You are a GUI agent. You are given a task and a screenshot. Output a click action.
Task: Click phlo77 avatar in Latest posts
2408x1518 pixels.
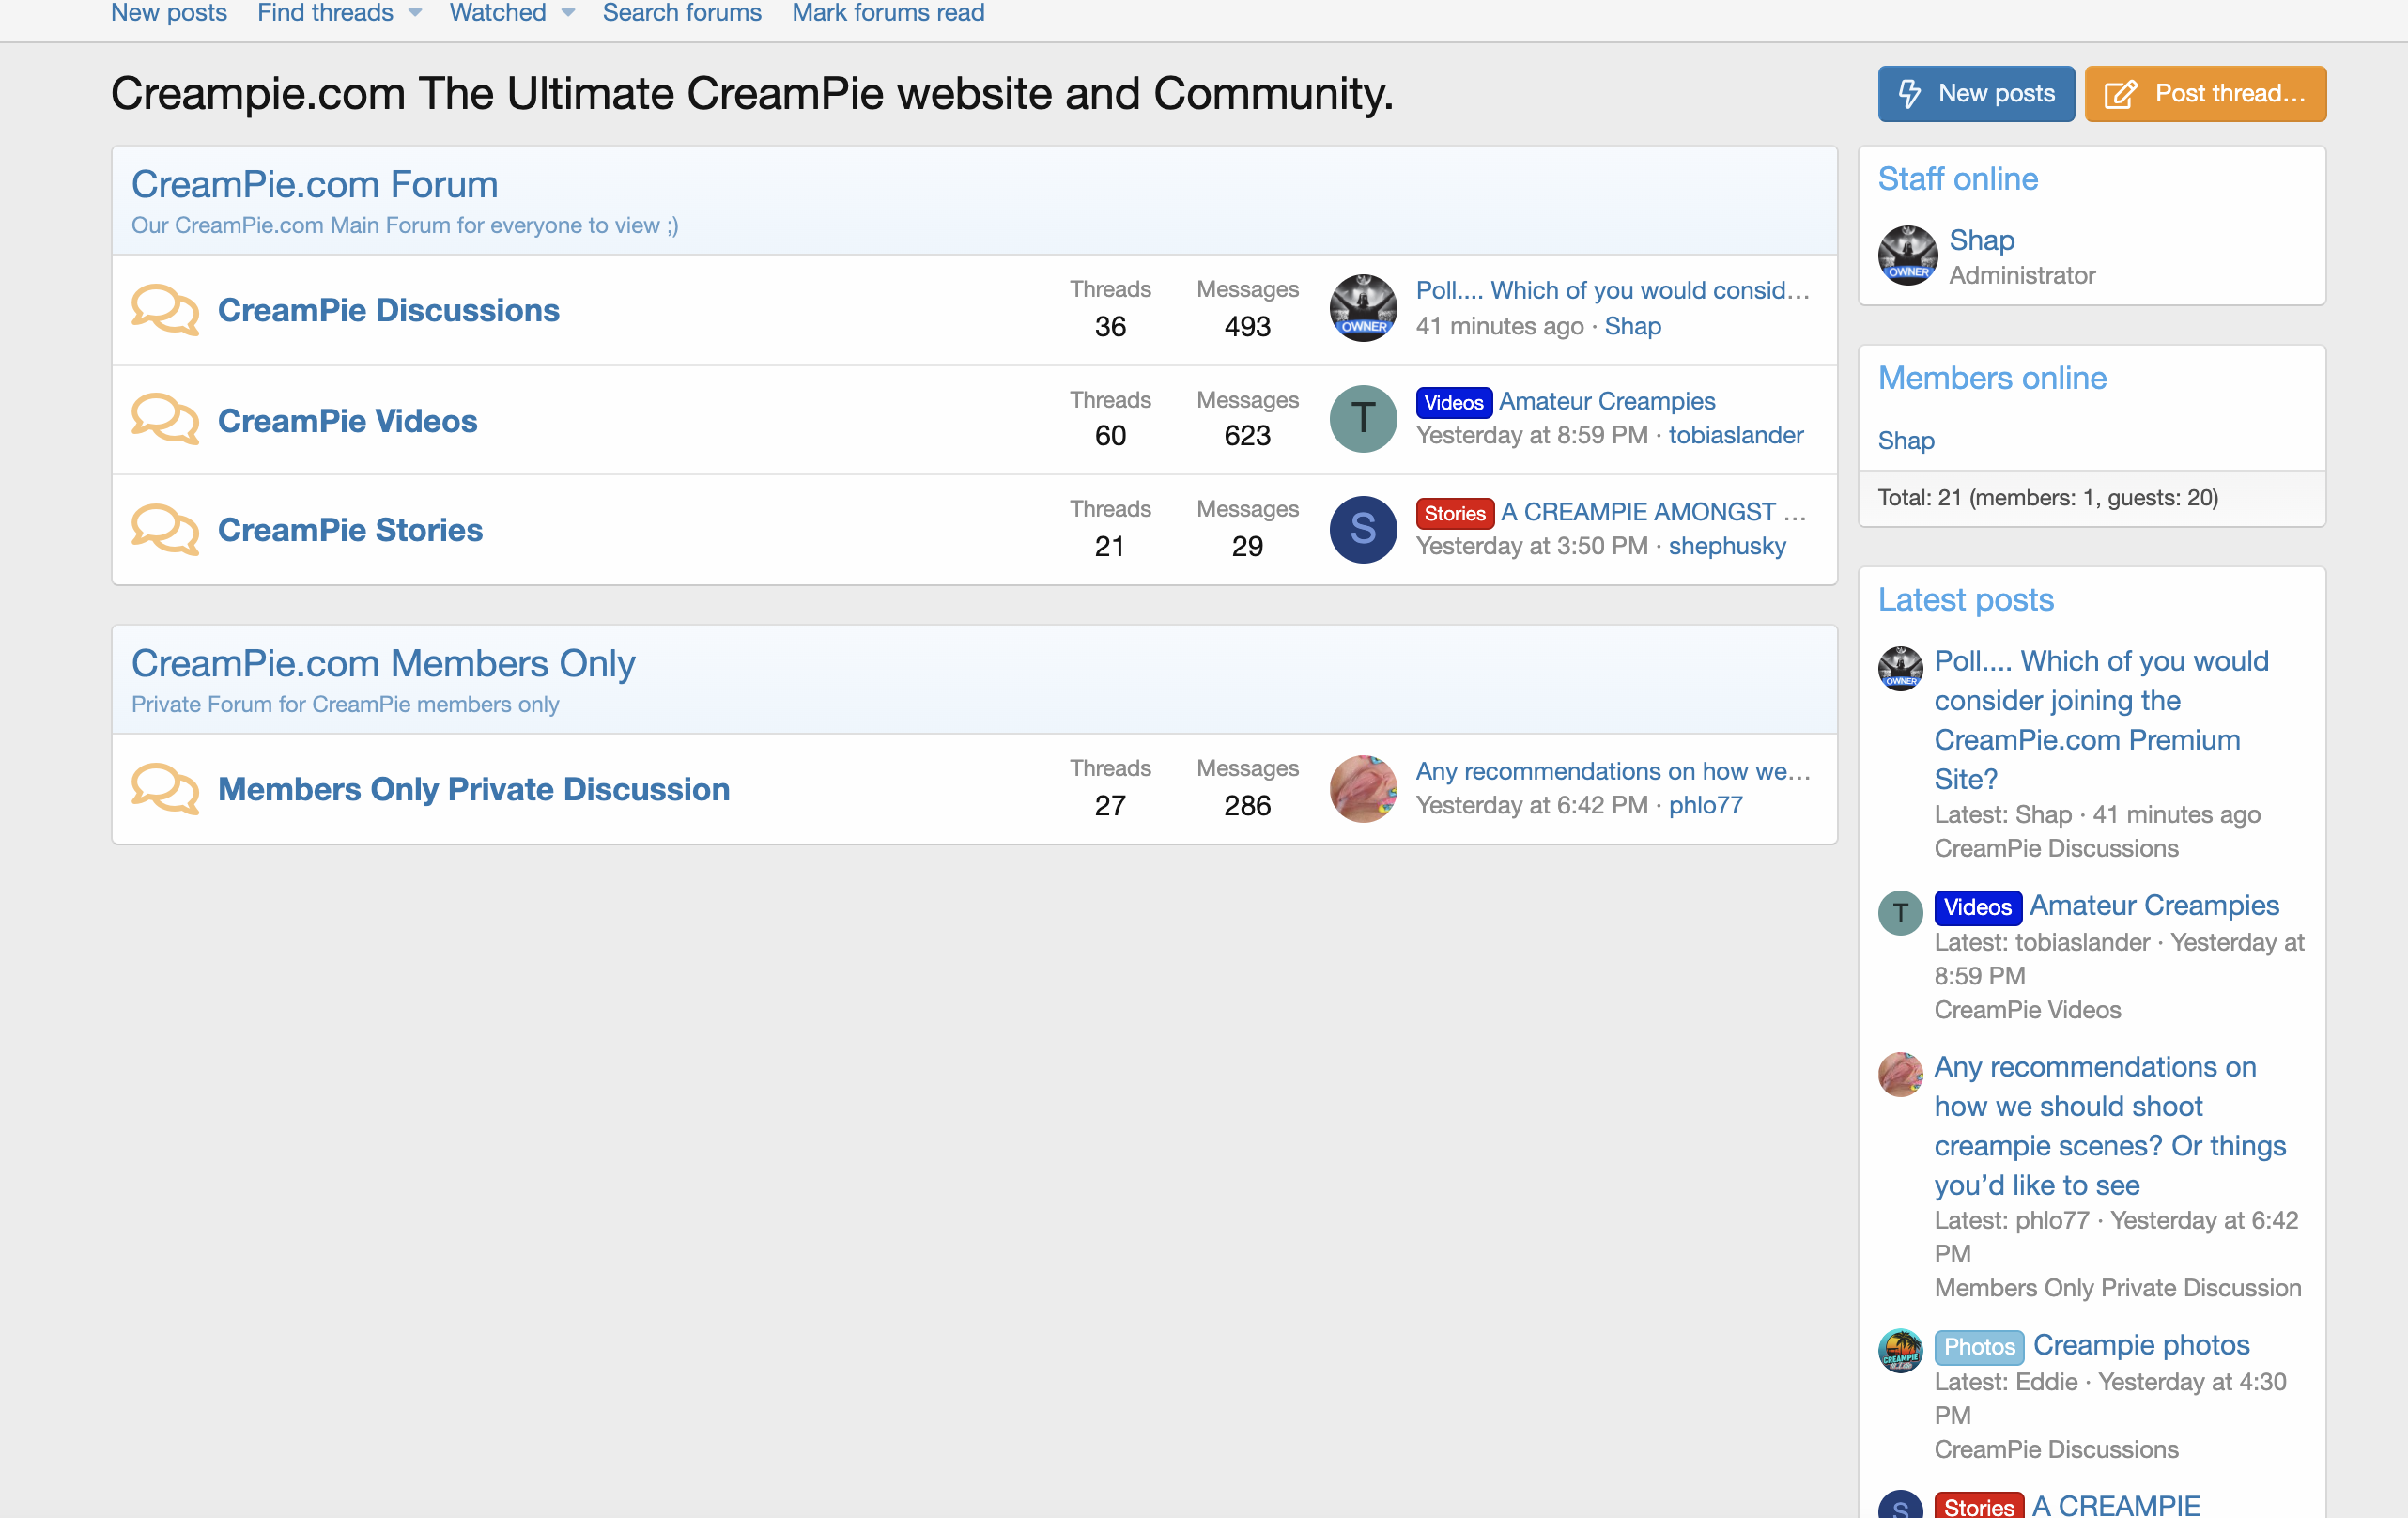pyautogui.click(x=1900, y=1075)
